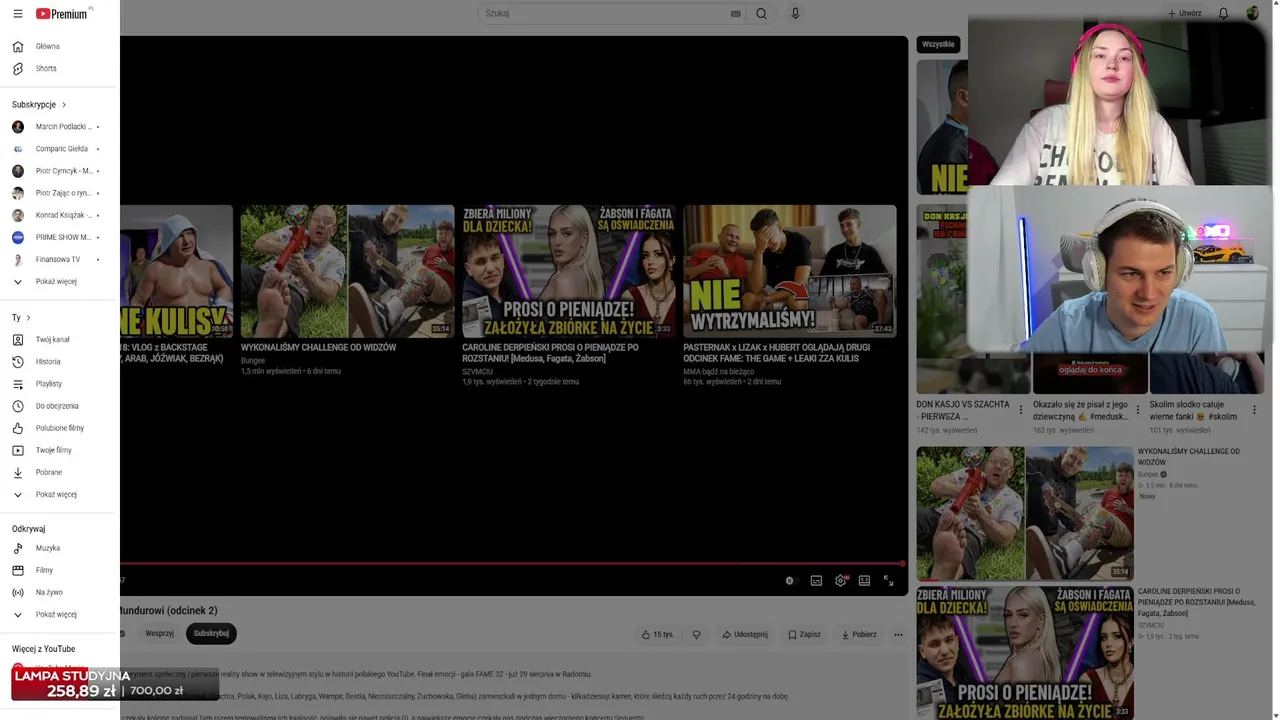This screenshot has height=720, width=1280.
Task: Open options for DON KASJO VS SZACHTA short
Action: point(1020,410)
